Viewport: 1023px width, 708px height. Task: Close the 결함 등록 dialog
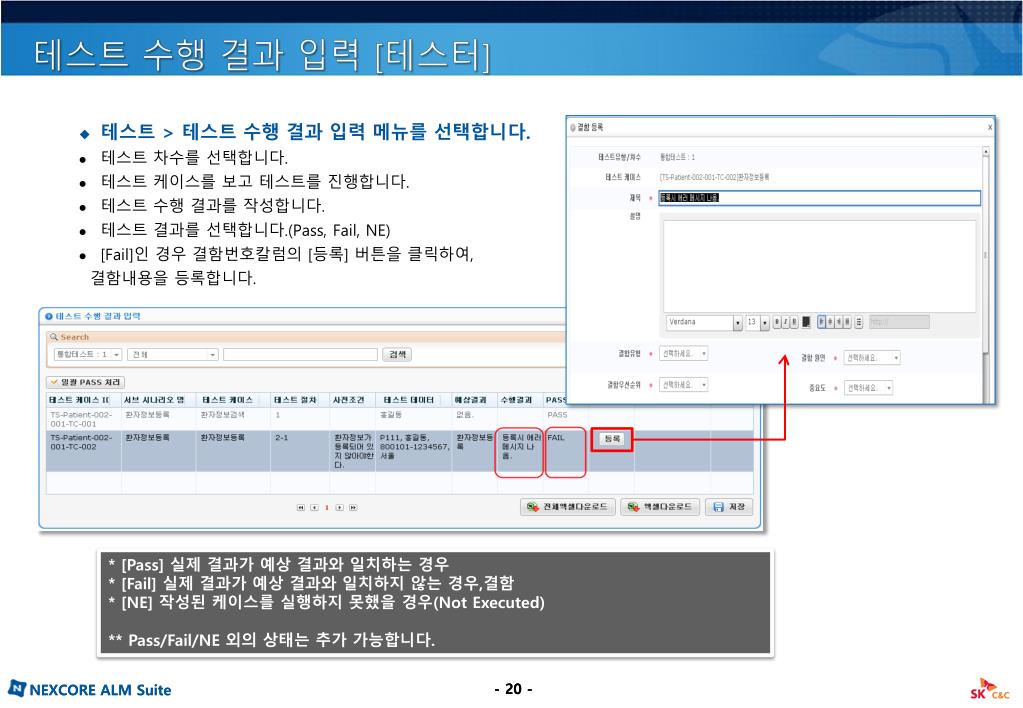[x=989, y=128]
